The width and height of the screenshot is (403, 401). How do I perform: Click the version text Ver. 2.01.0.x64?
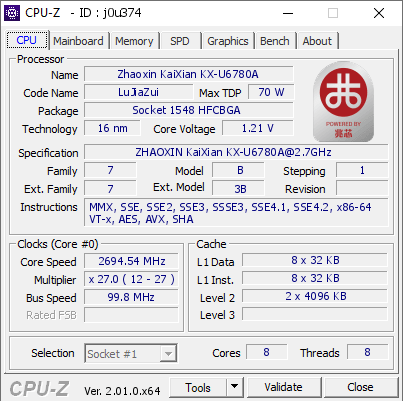(x=122, y=390)
